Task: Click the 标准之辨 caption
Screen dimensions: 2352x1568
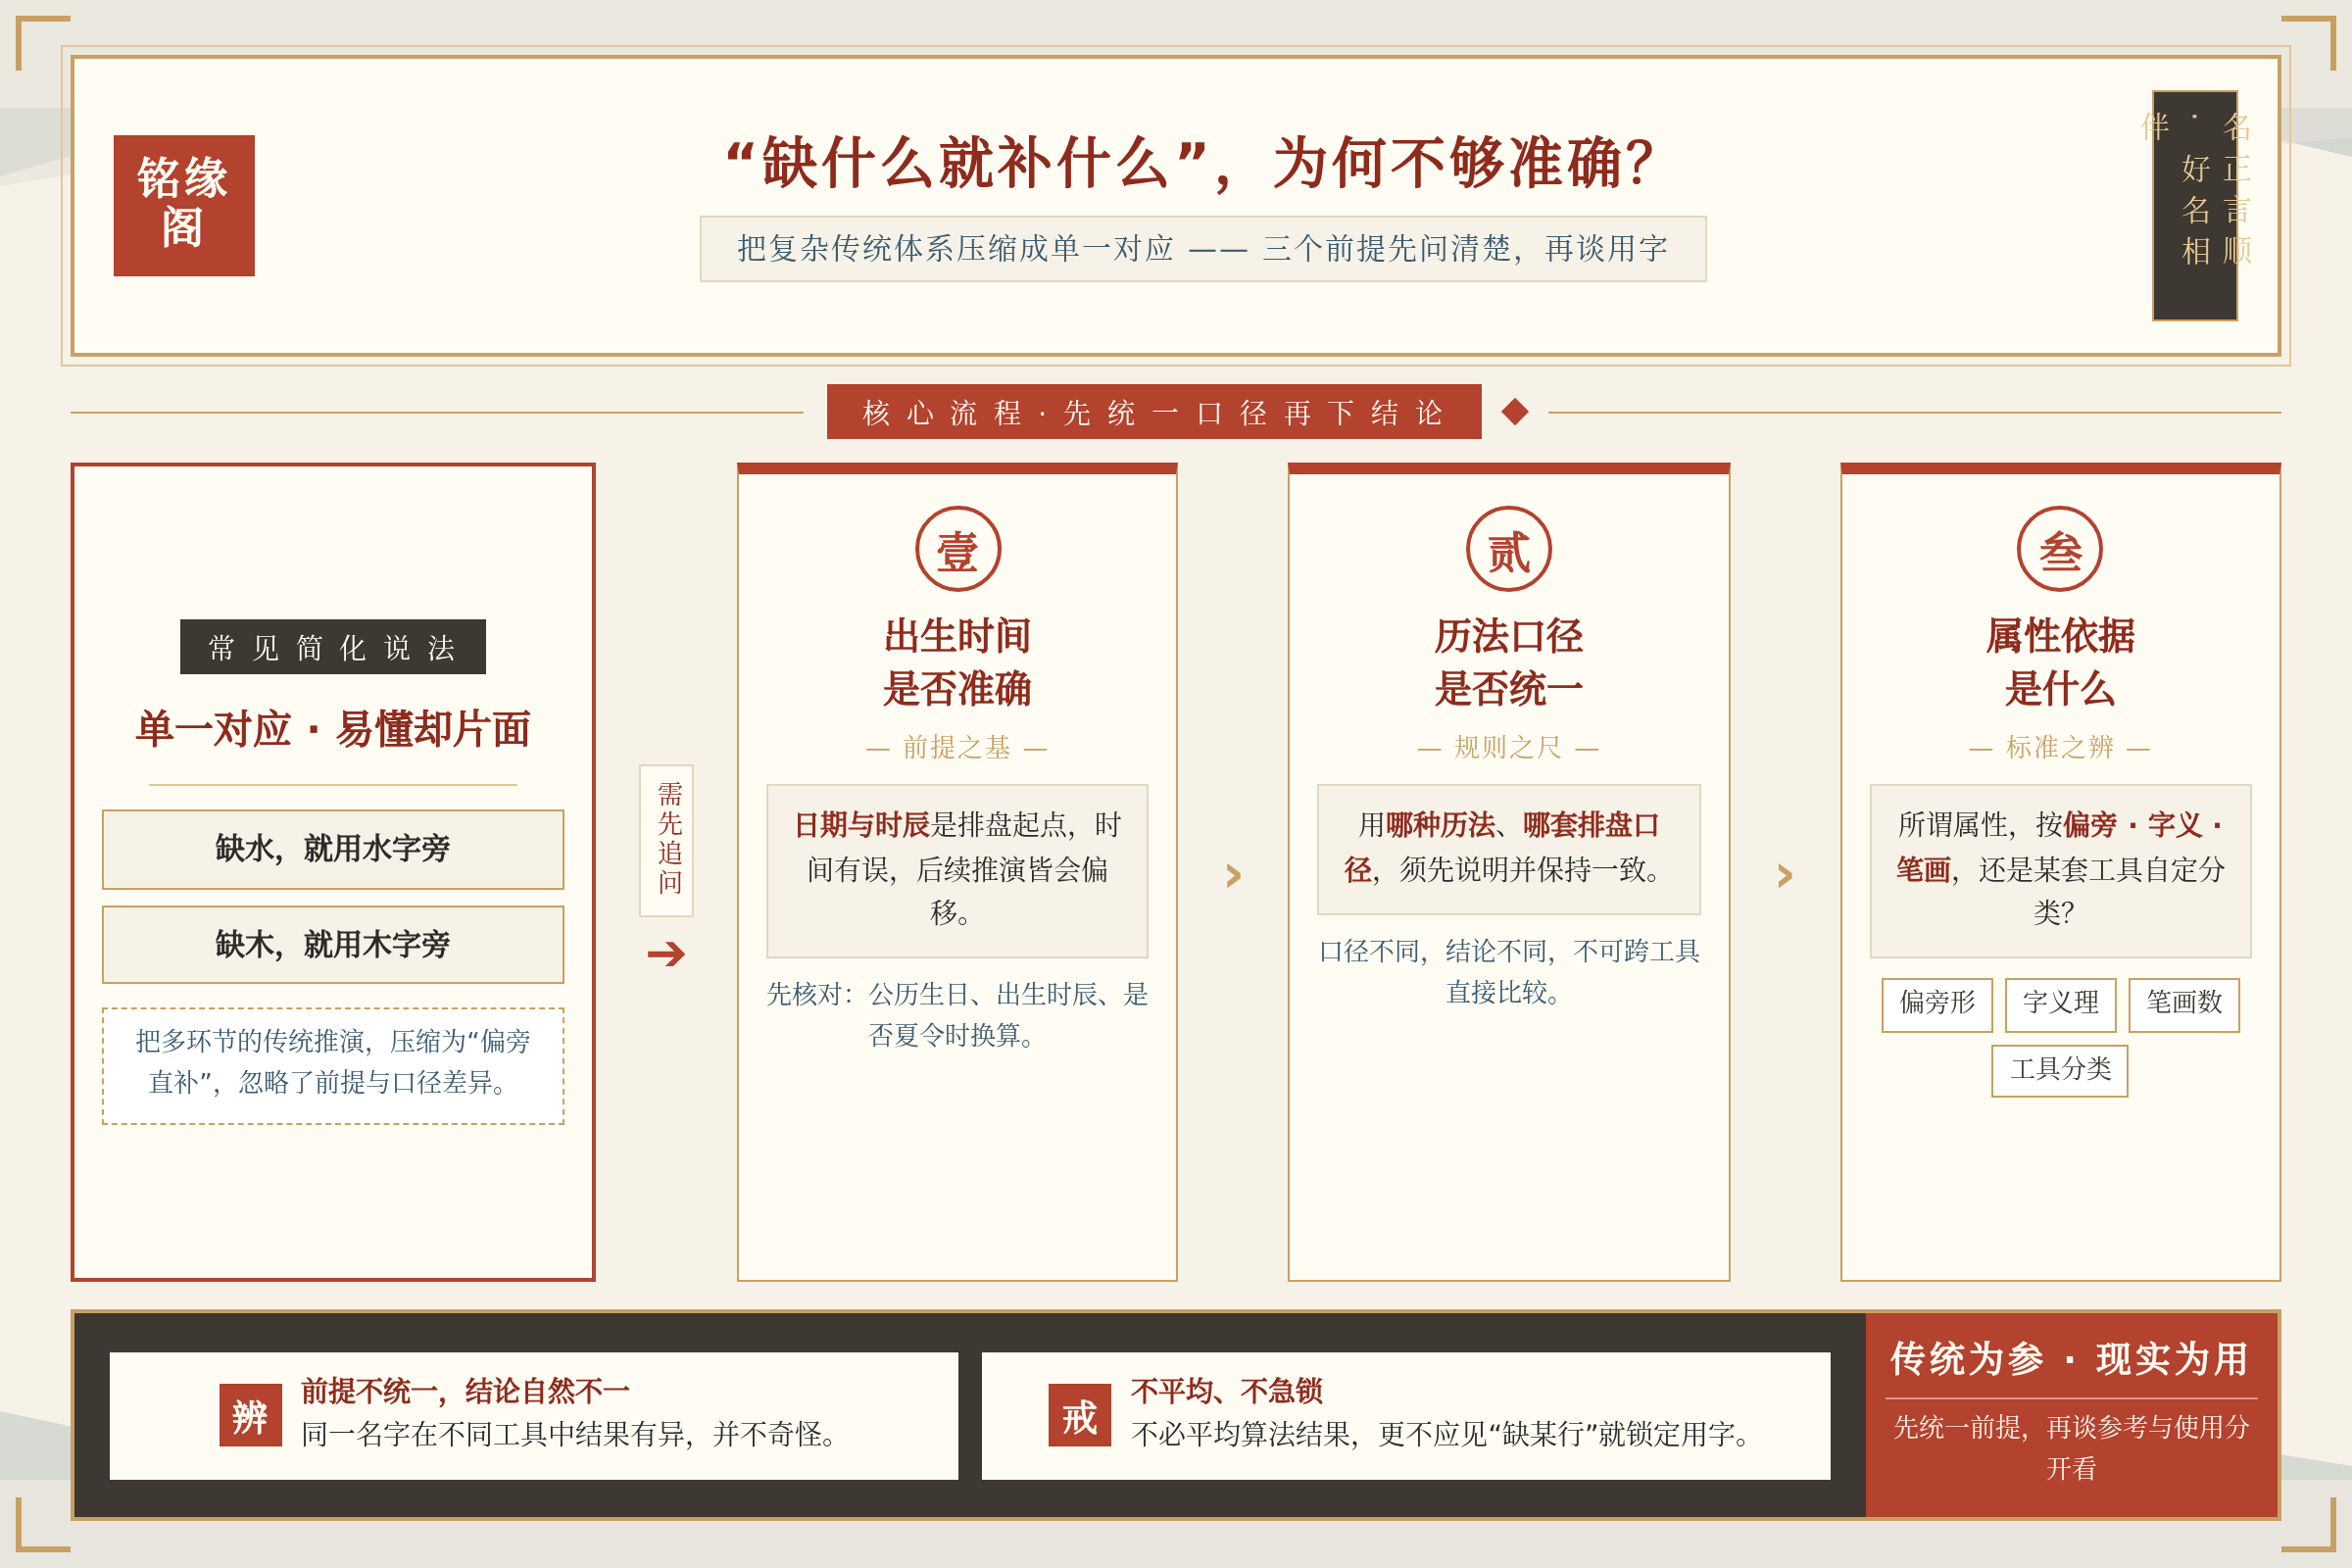Action: 2060,747
